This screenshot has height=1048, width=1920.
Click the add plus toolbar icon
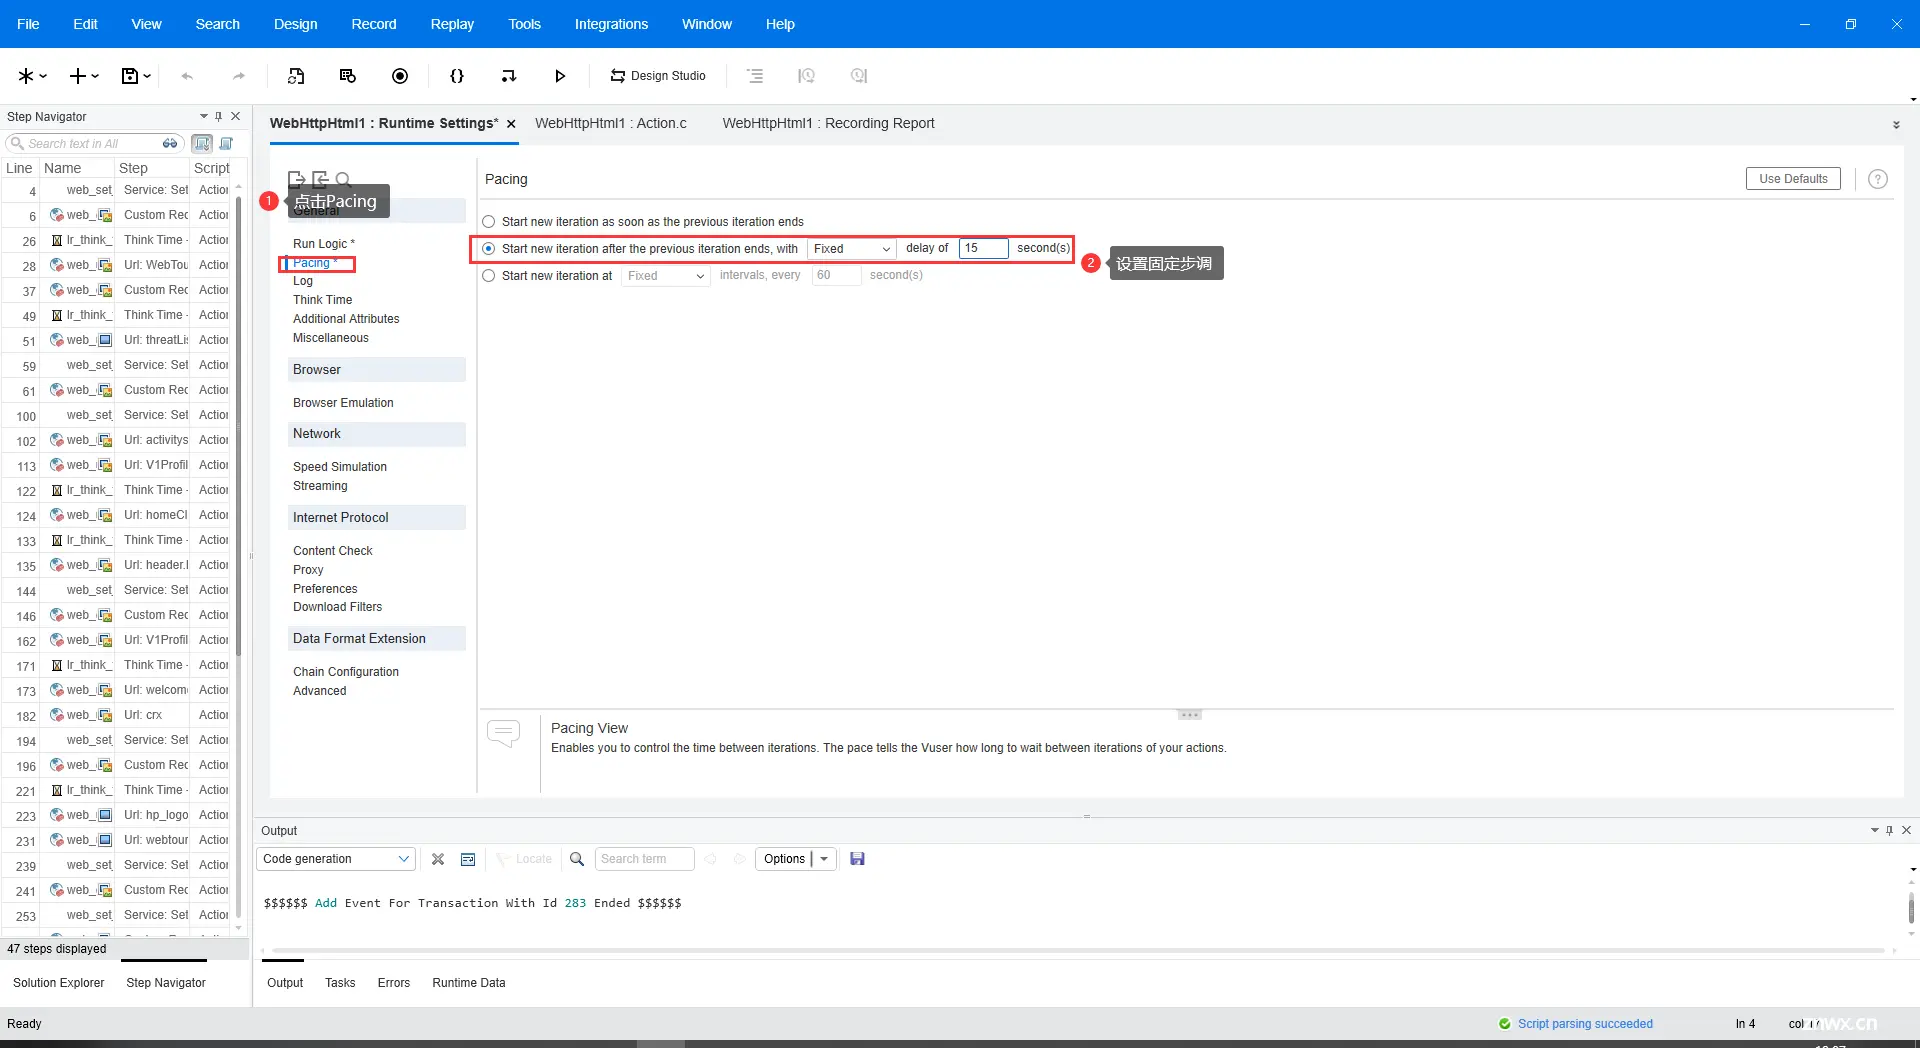[x=78, y=76]
